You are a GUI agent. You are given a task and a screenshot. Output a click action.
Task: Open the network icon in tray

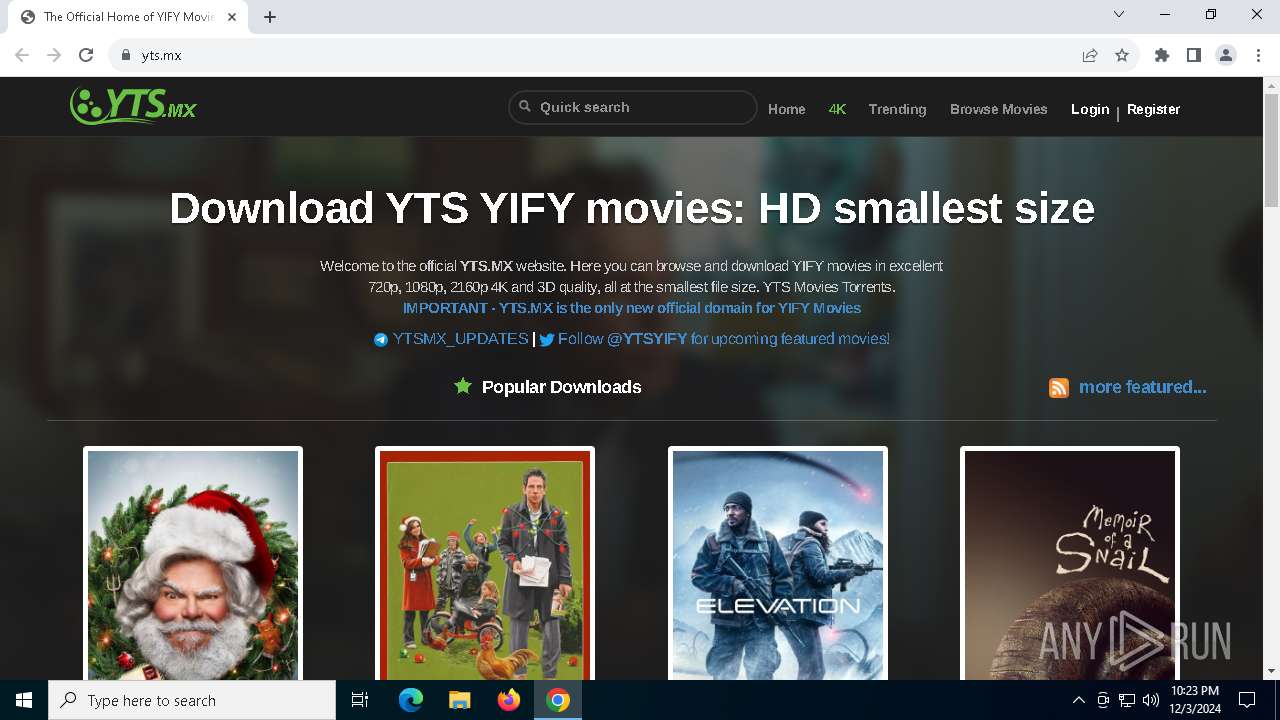pyautogui.click(x=1127, y=700)
